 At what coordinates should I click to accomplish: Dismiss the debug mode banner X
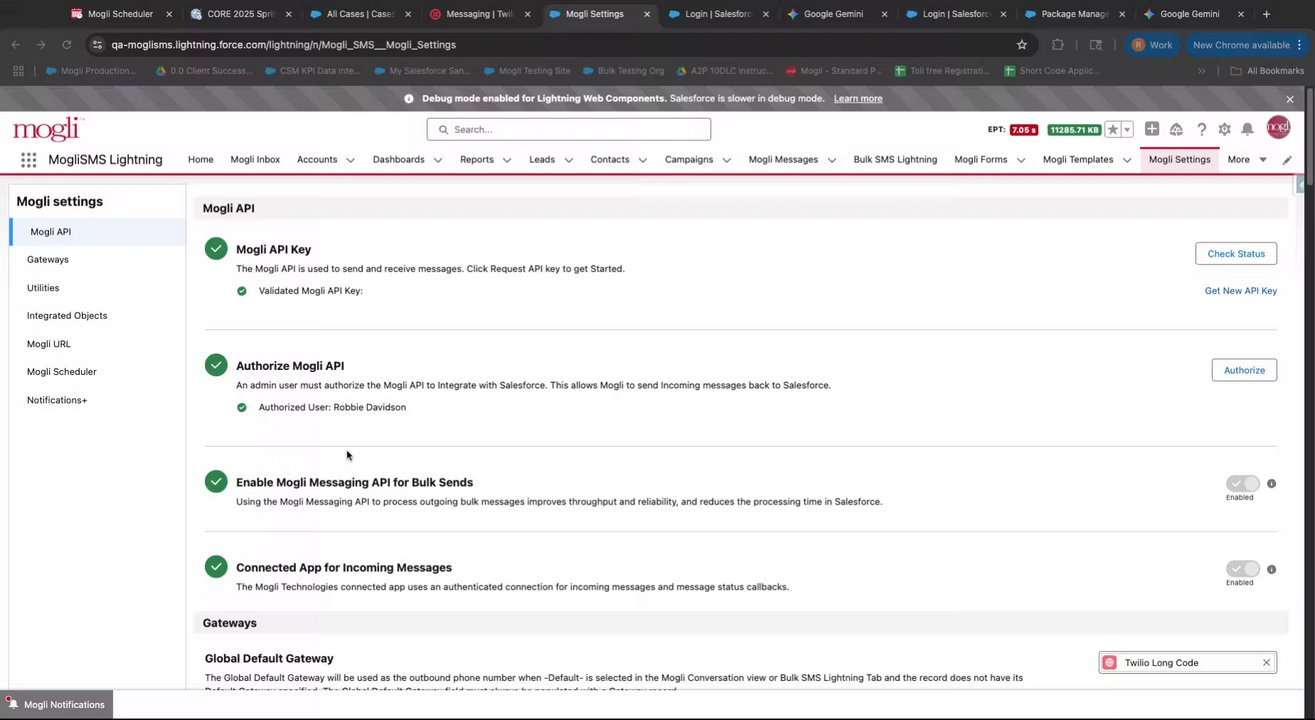click(x=1290, y=99)
